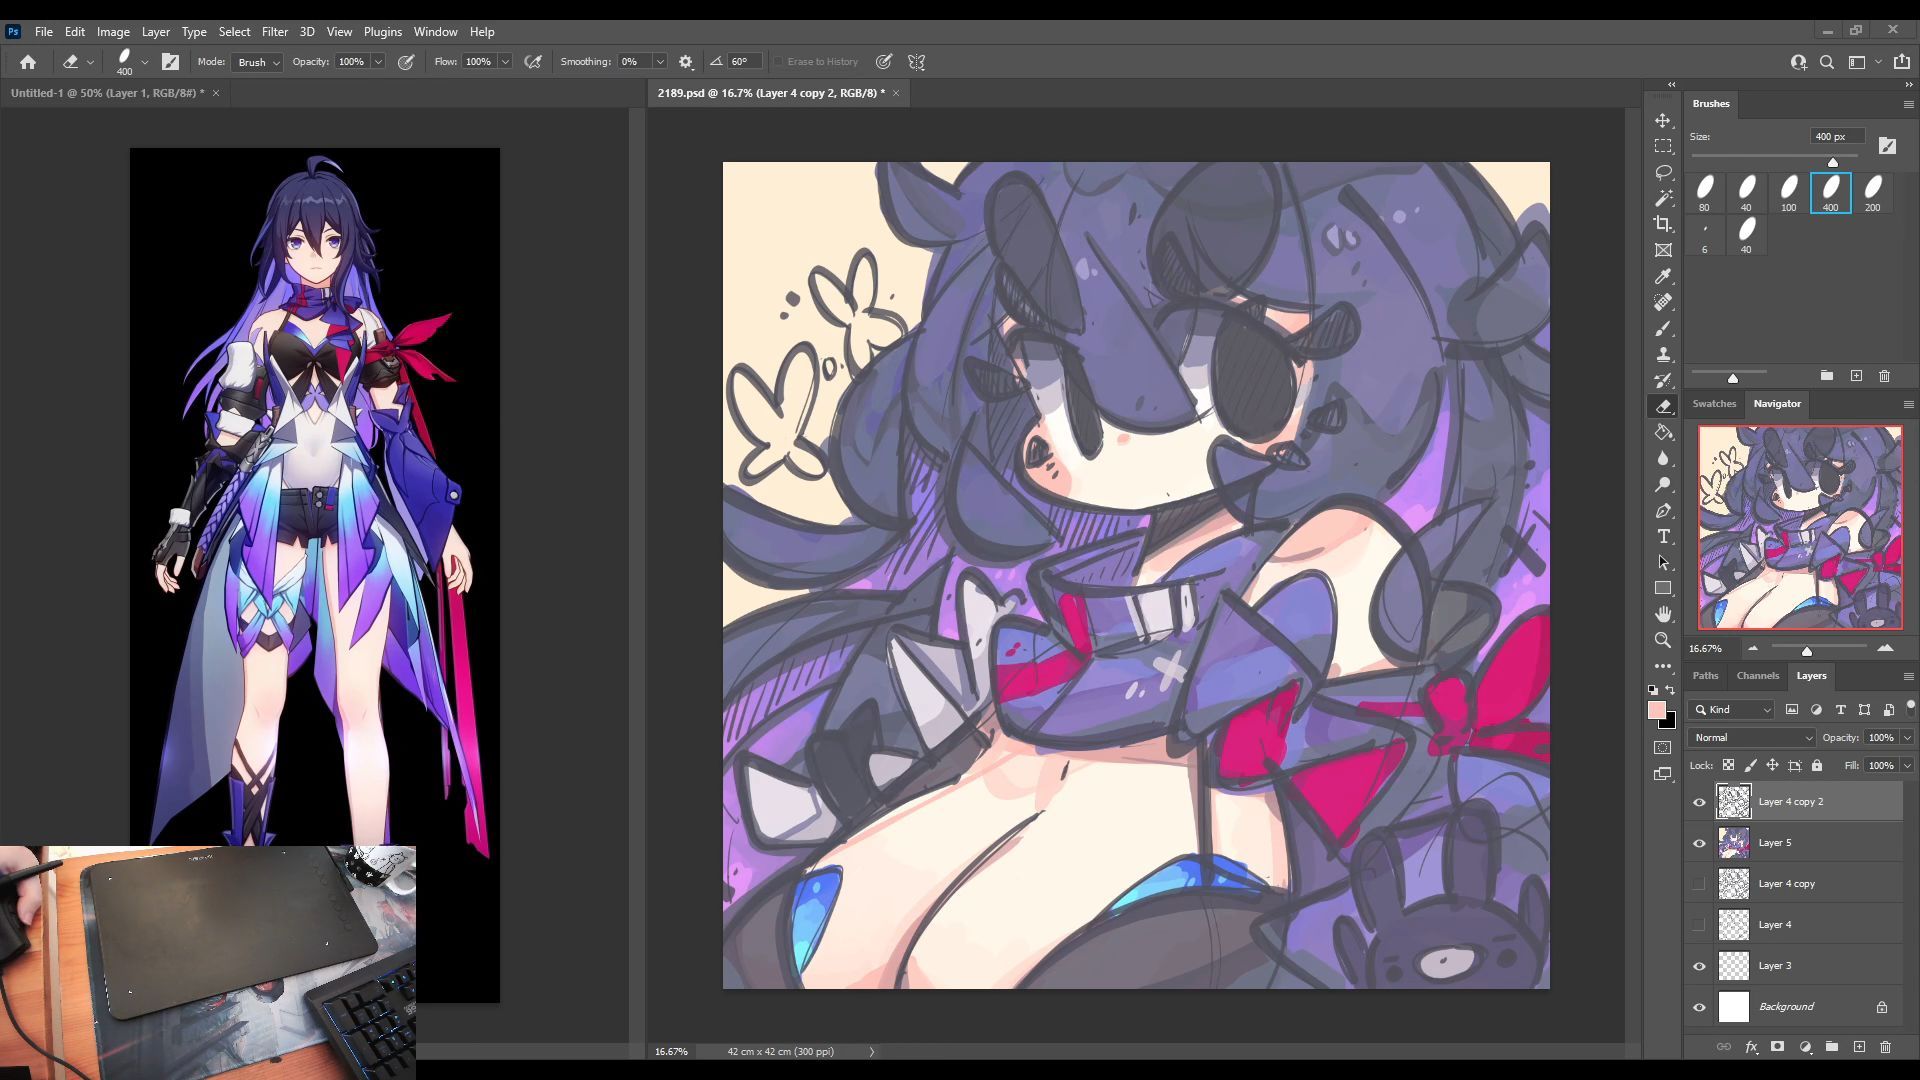Select the Clone Stamp tool
The image size is (1920, 1080).
click(x=1663, y=354)
